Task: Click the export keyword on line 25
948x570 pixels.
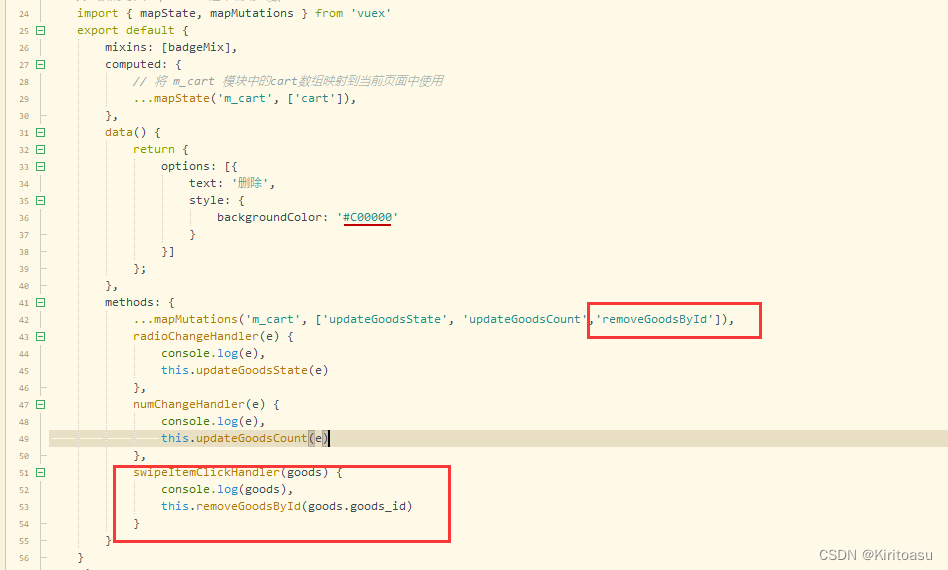Action: tap(97, 30)
